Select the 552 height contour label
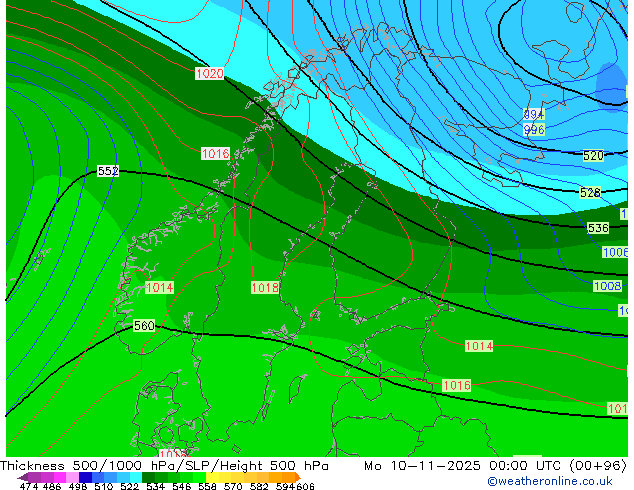Image resolution: width=634 pixels, height=490 pixels. [108, 171]
